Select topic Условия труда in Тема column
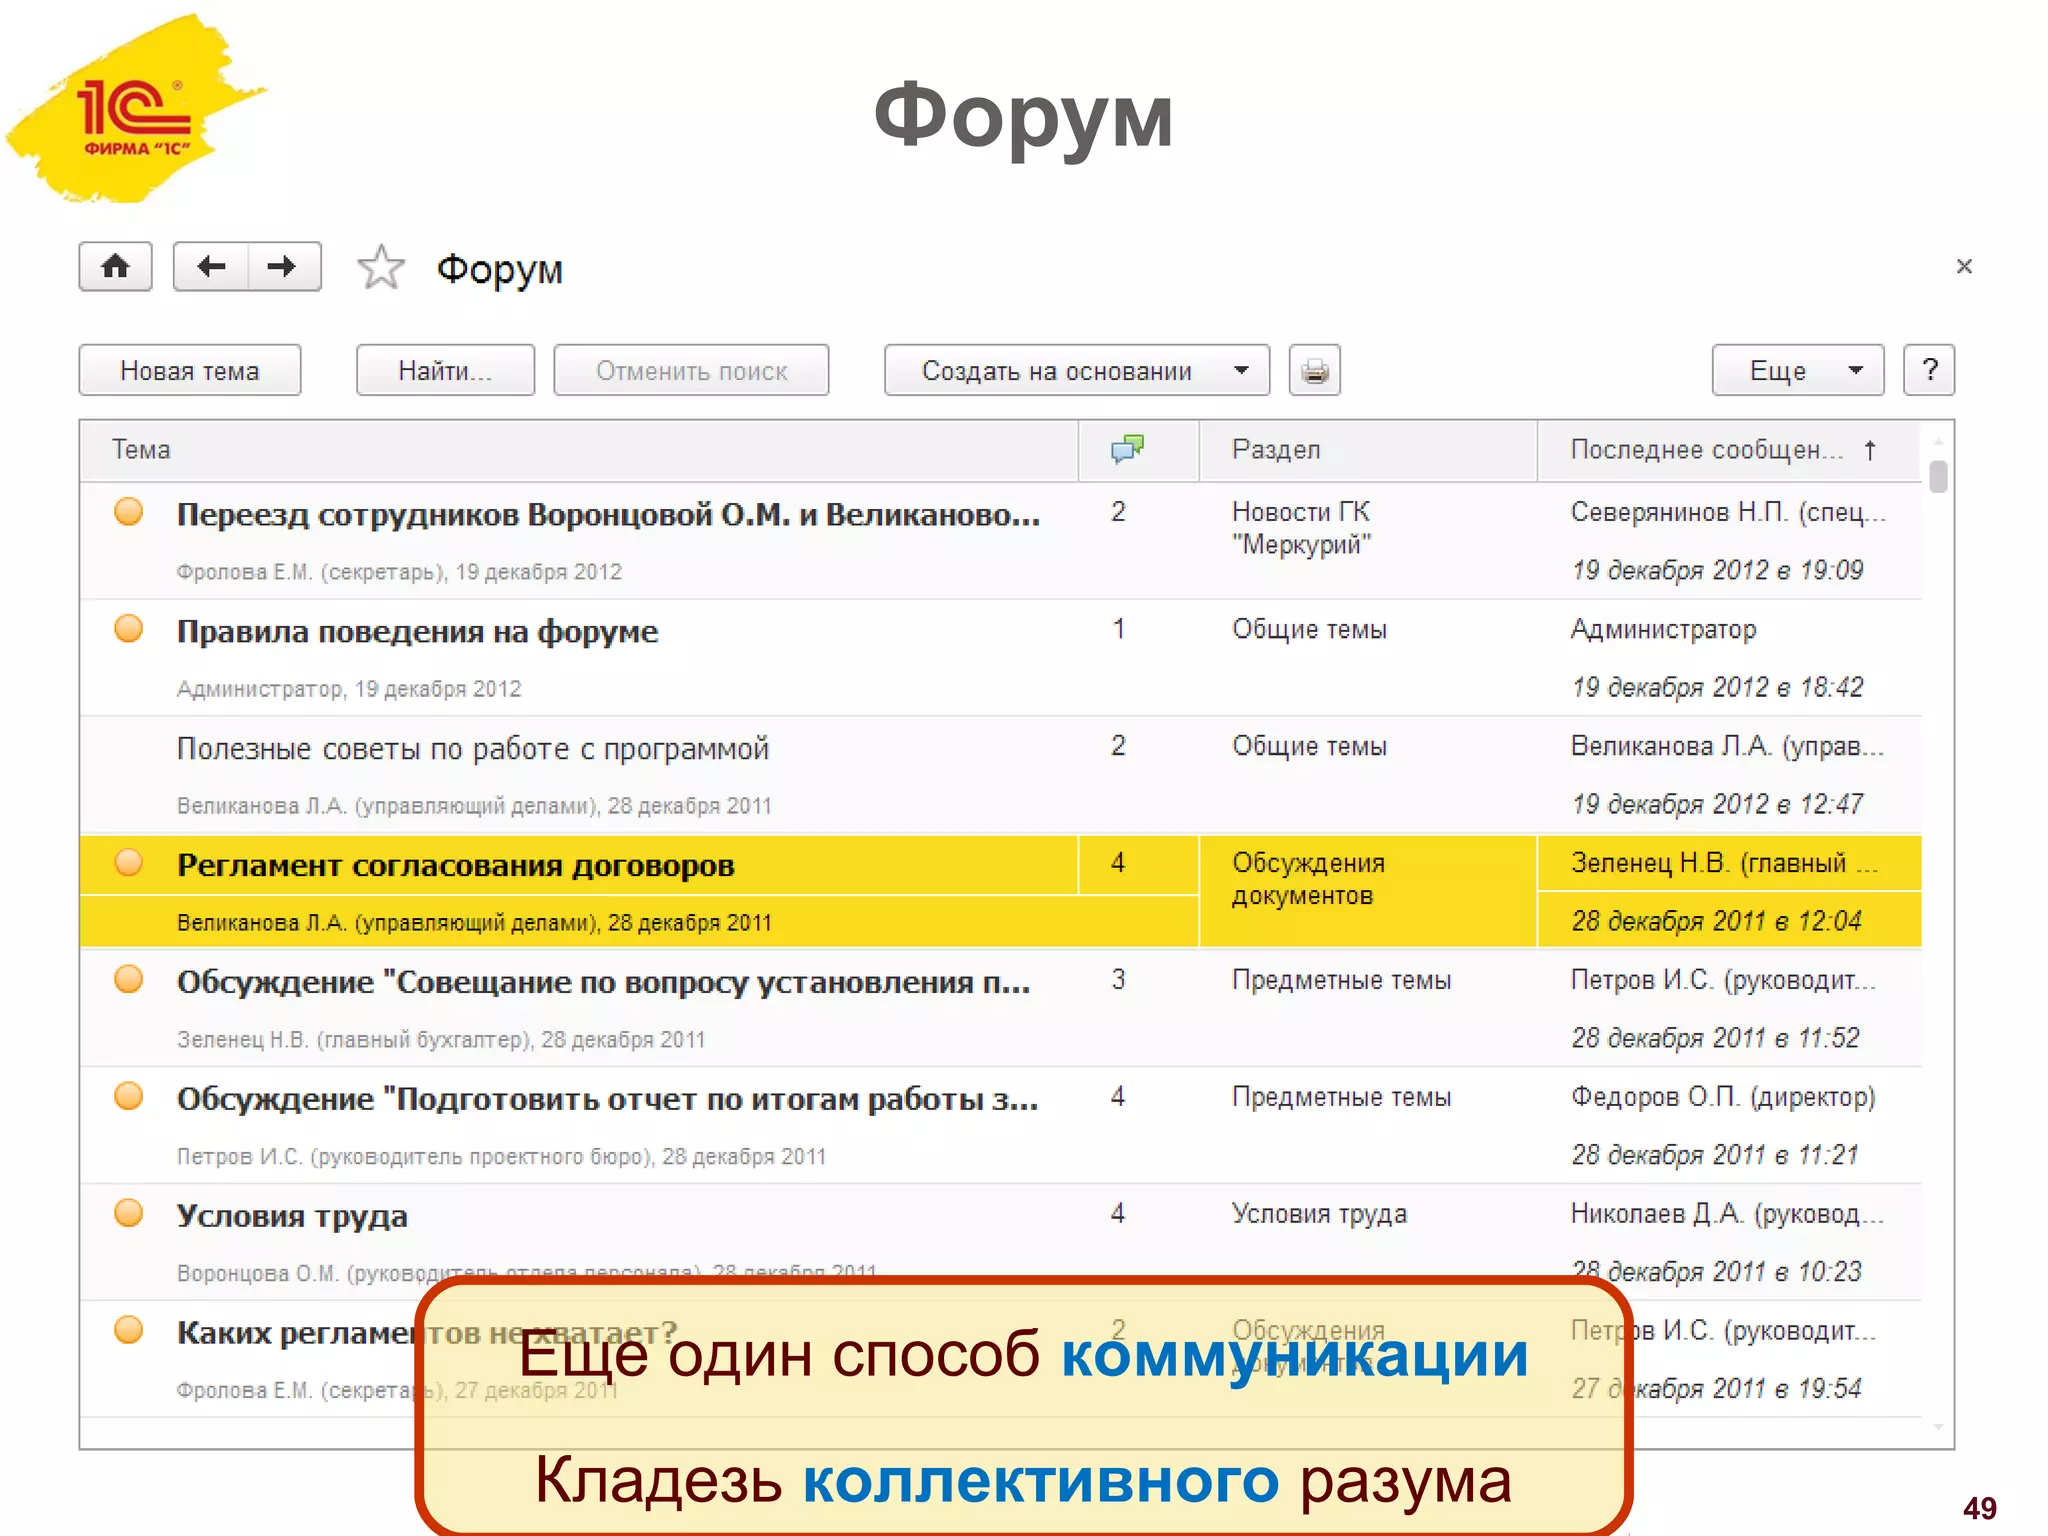This screenshot has width=2048, height=1536. [x=292, y=1216]
